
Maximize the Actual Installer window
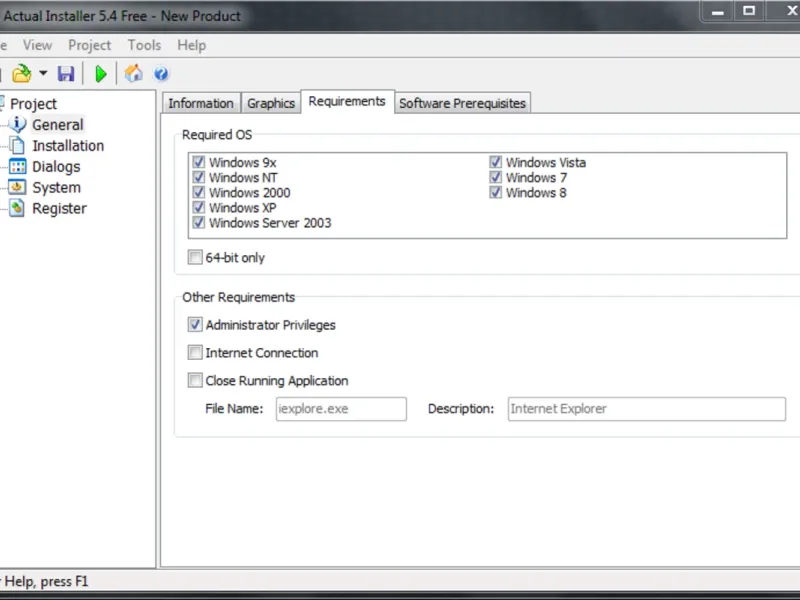(x=749, y=11)
